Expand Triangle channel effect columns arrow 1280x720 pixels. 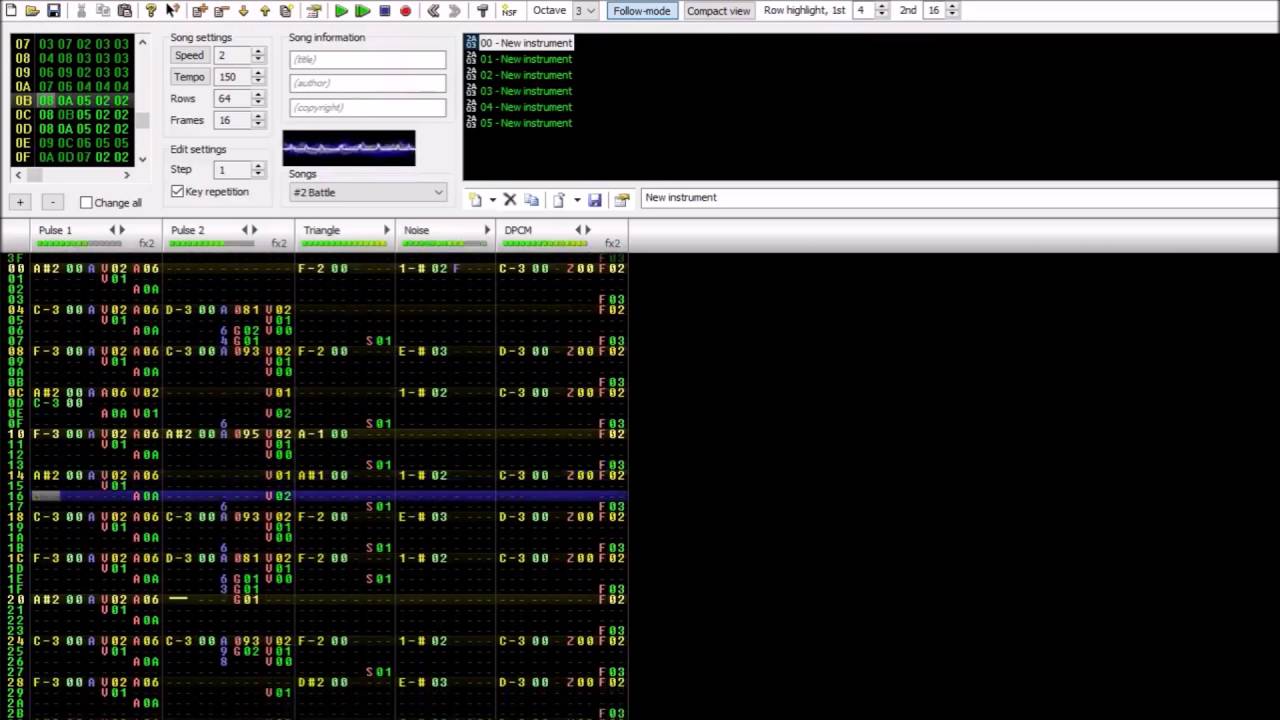(x=386, y=230)
